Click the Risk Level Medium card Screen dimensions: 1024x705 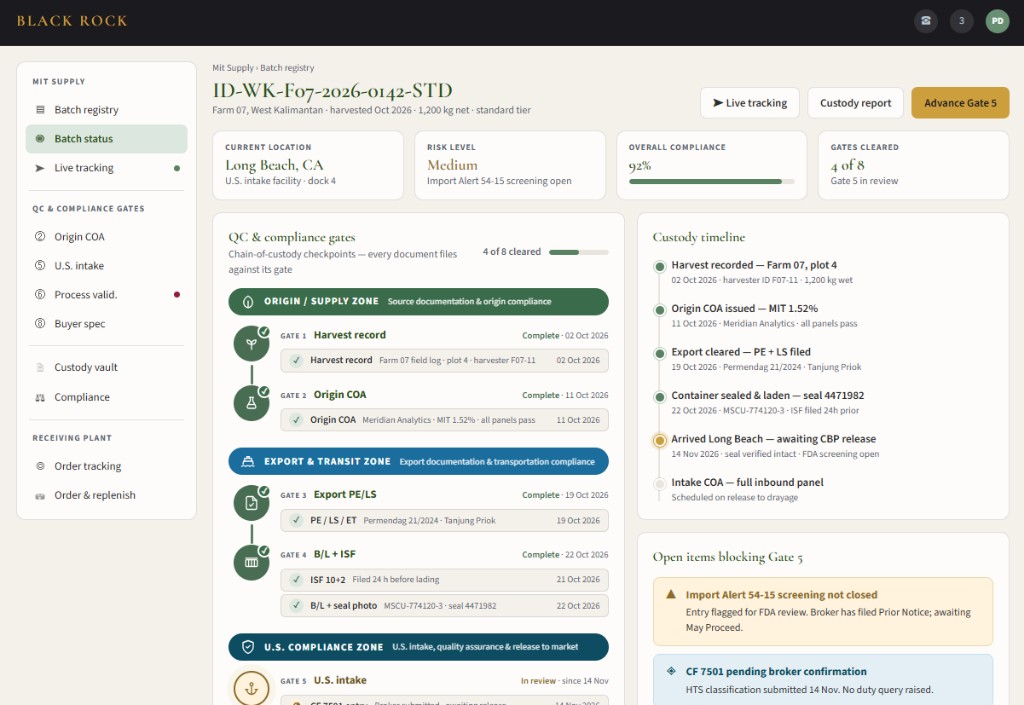[x=509, y=165]
